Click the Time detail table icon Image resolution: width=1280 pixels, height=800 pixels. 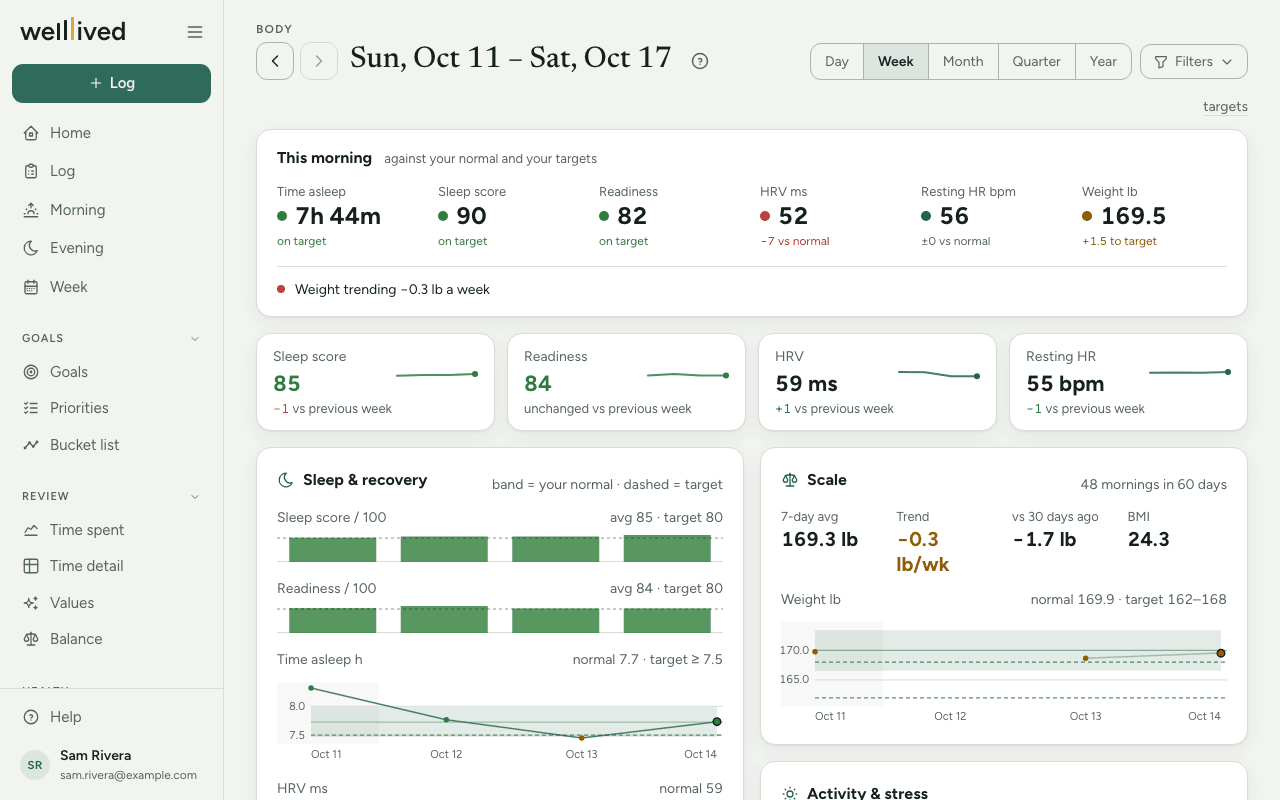tap(31, 566)
